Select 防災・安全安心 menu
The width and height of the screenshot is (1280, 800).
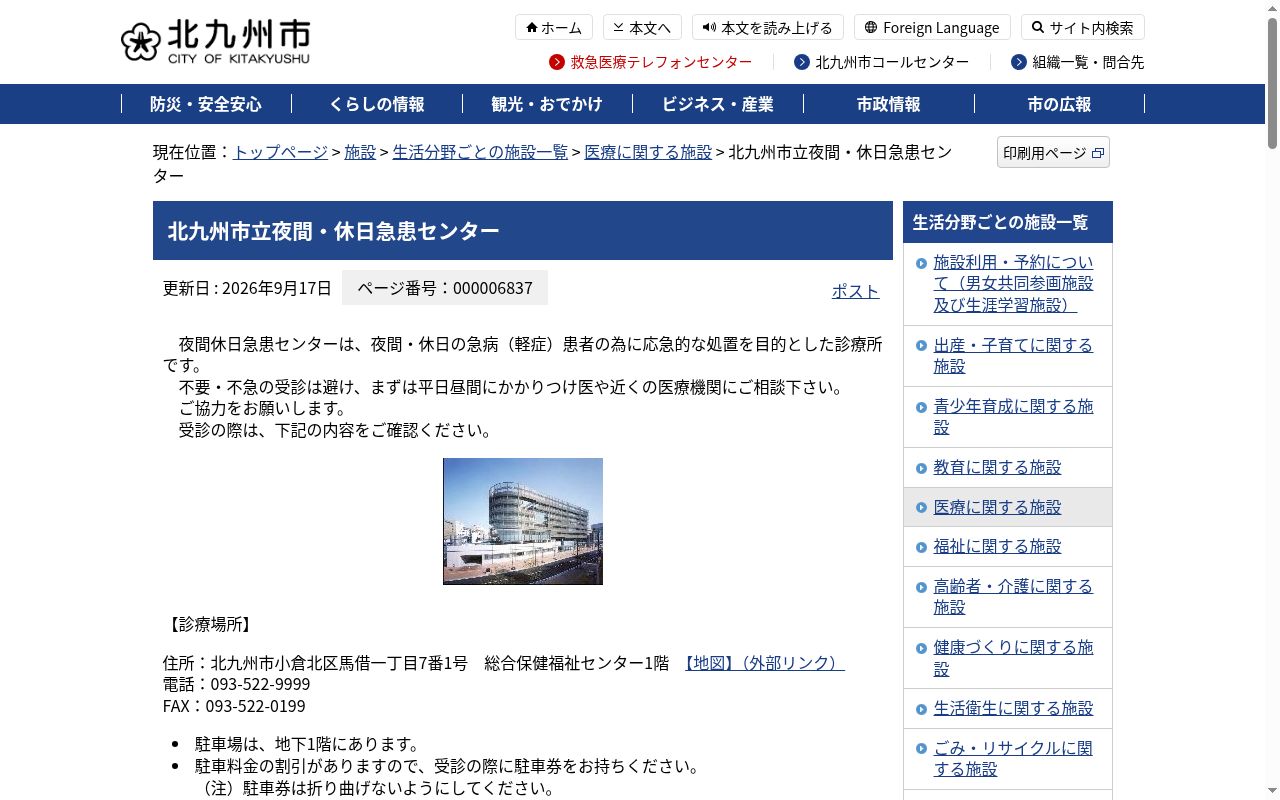(206, 104)
